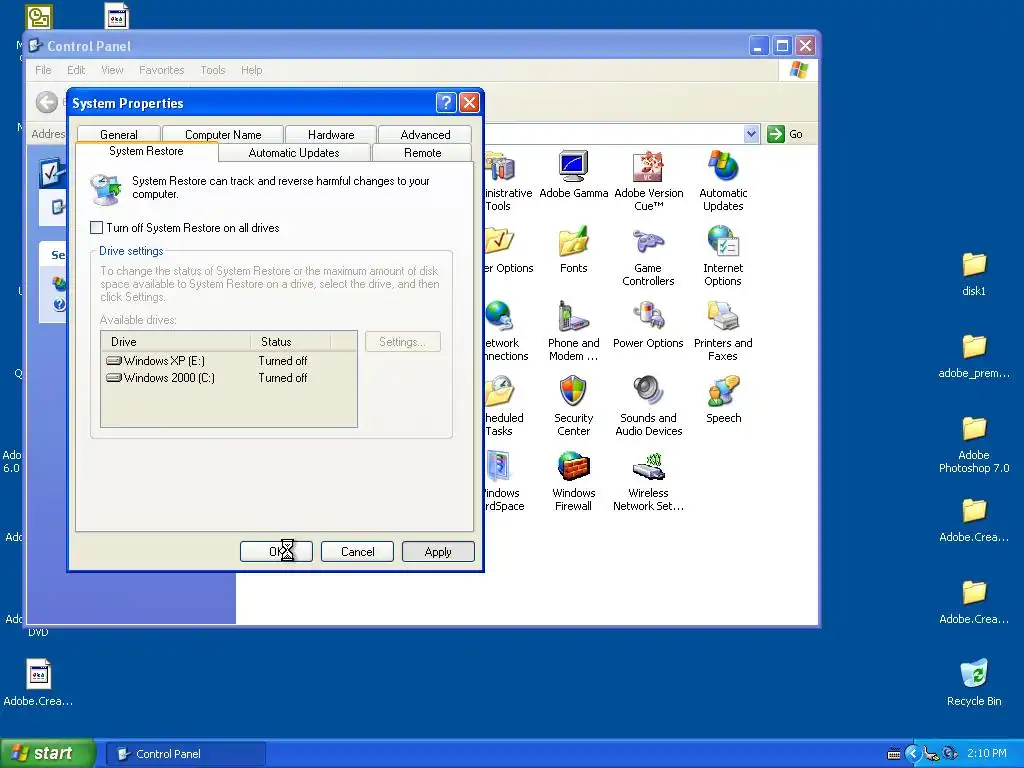Click the Control Panel taskbar button
1024x768 pixels.
pyautogui.click(x=186, y=754)
